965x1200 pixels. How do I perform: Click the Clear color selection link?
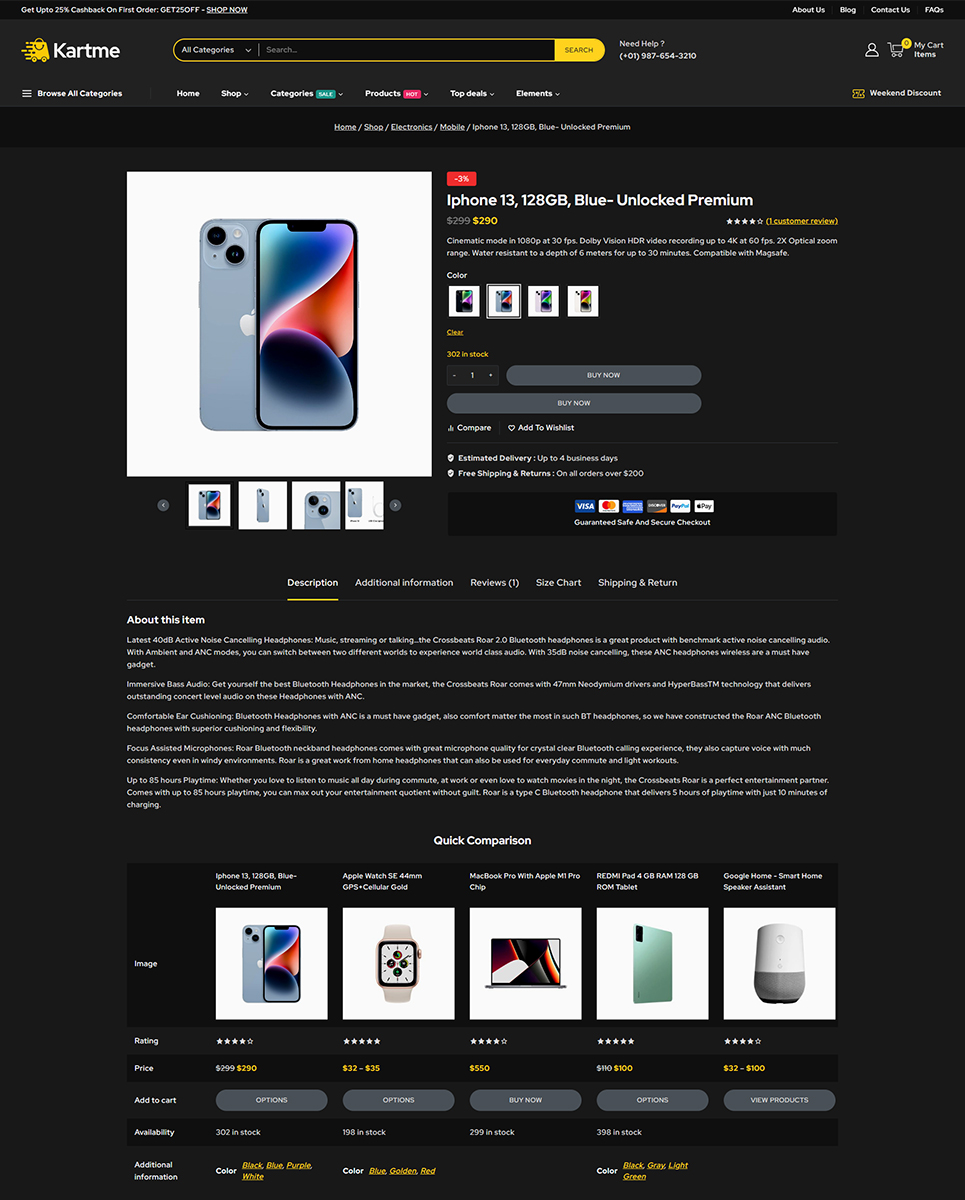click(455, 333)
